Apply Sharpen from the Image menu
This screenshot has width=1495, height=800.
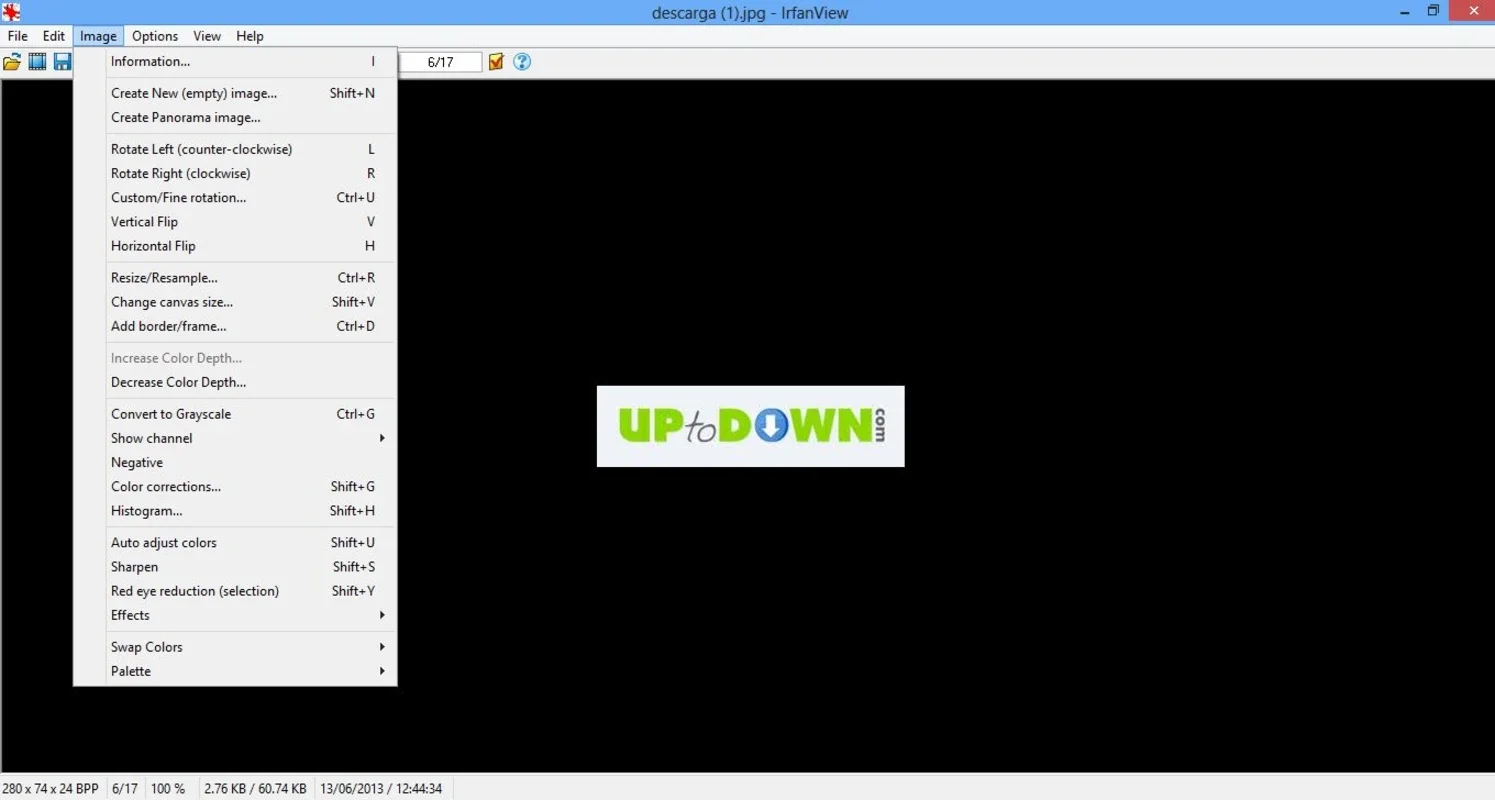[235, 566]
